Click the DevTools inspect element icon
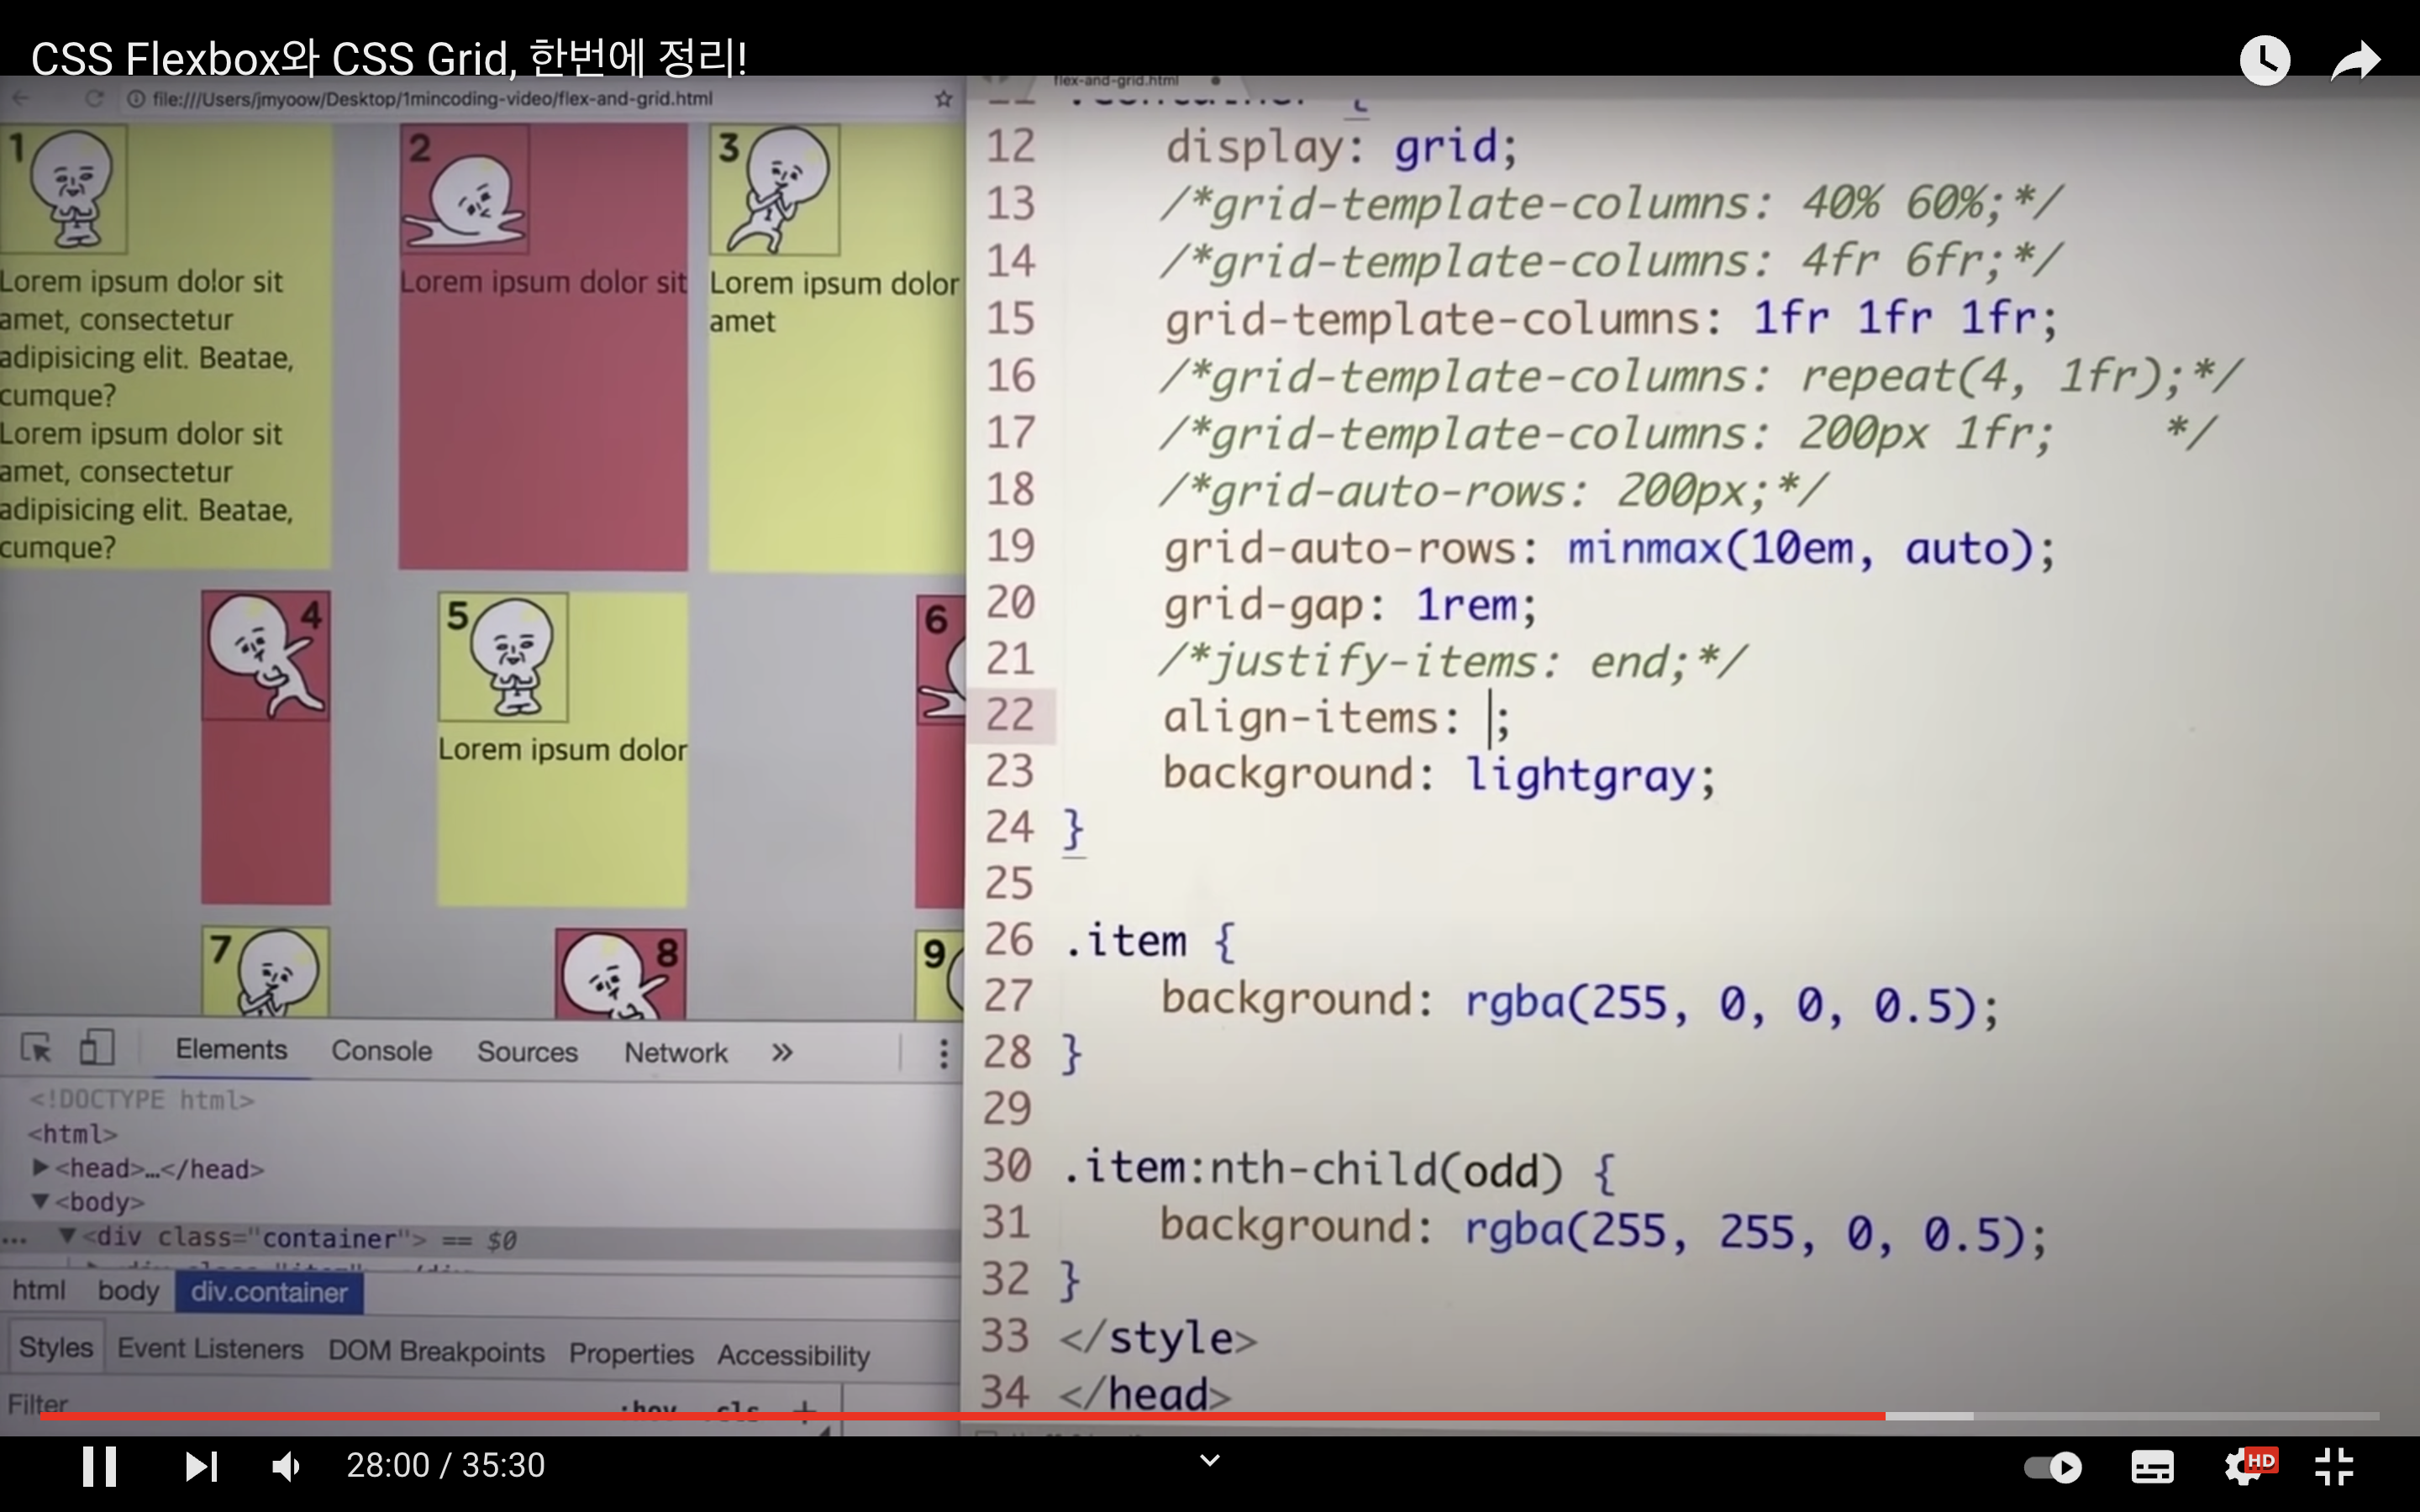The width and height of the screenshot is (2420, 1512). point(37,1049)
